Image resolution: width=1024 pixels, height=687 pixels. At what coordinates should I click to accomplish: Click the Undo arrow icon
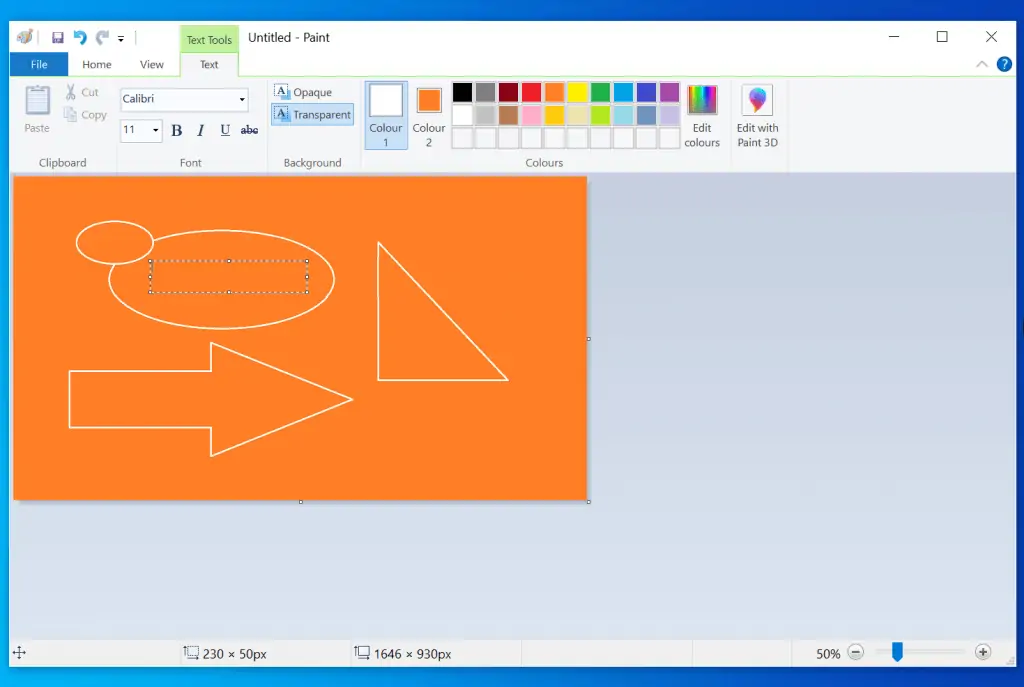[80, 38]
